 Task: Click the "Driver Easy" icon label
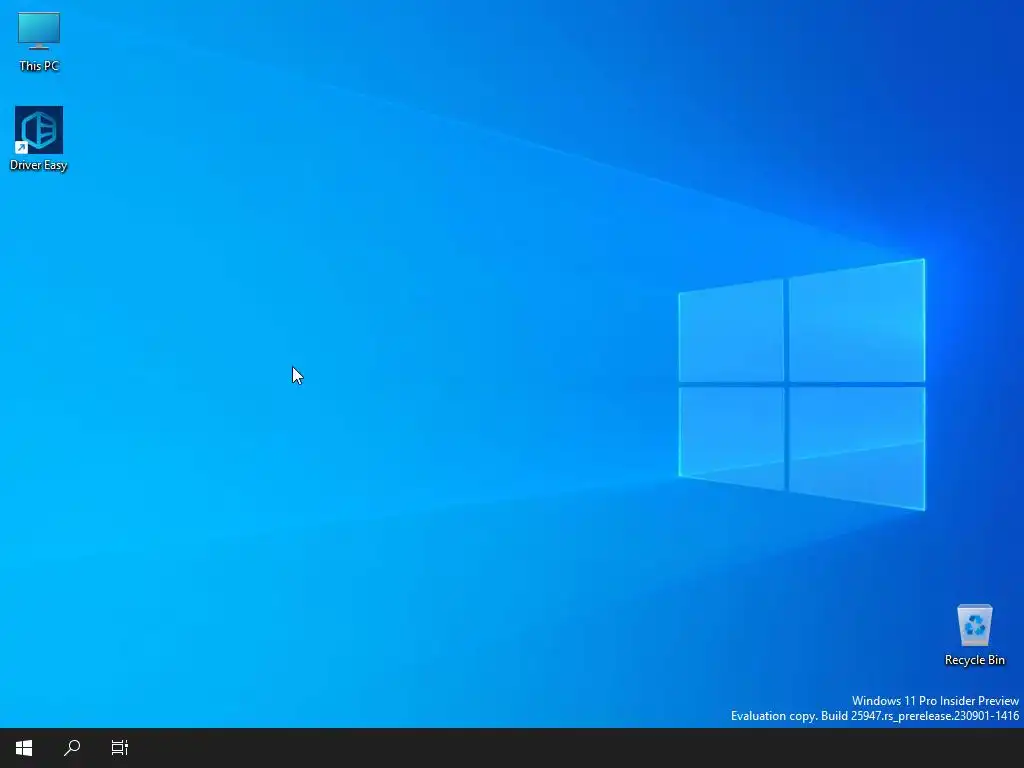pyautogui.click(x=39, y=165)
